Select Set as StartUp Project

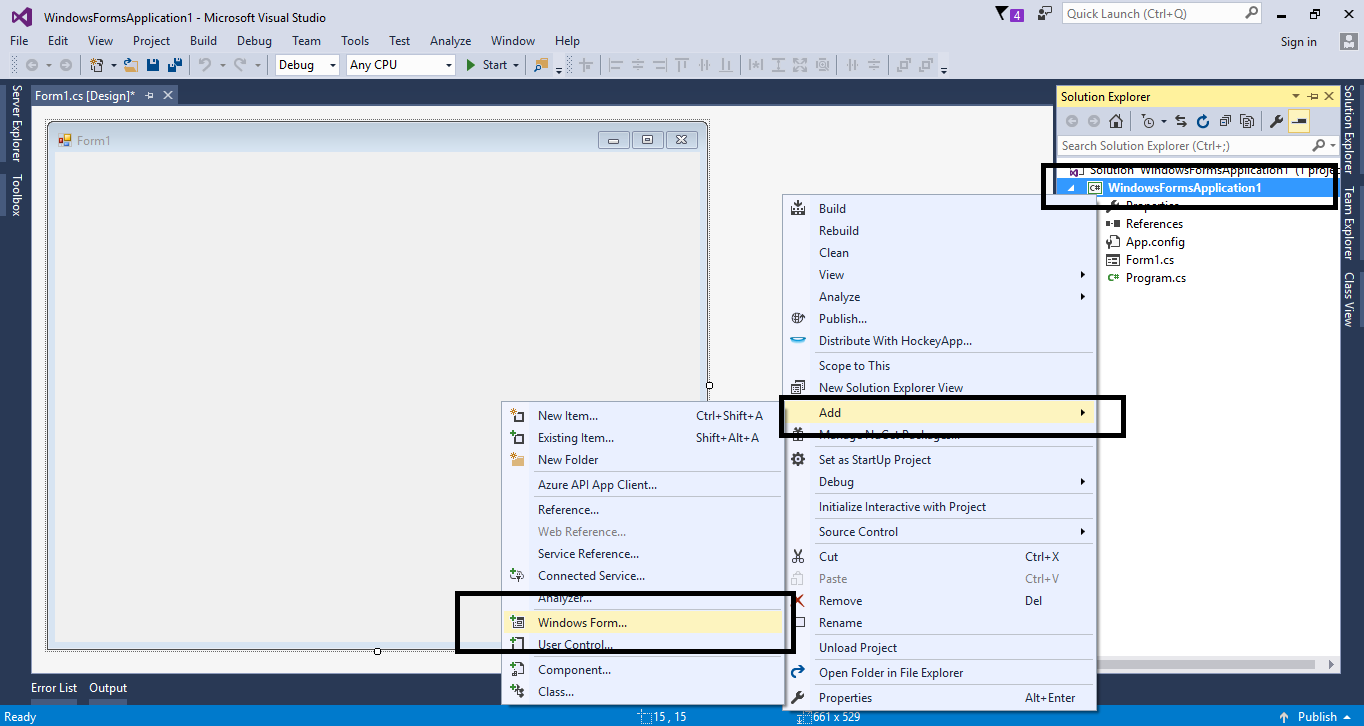point(940,460)
